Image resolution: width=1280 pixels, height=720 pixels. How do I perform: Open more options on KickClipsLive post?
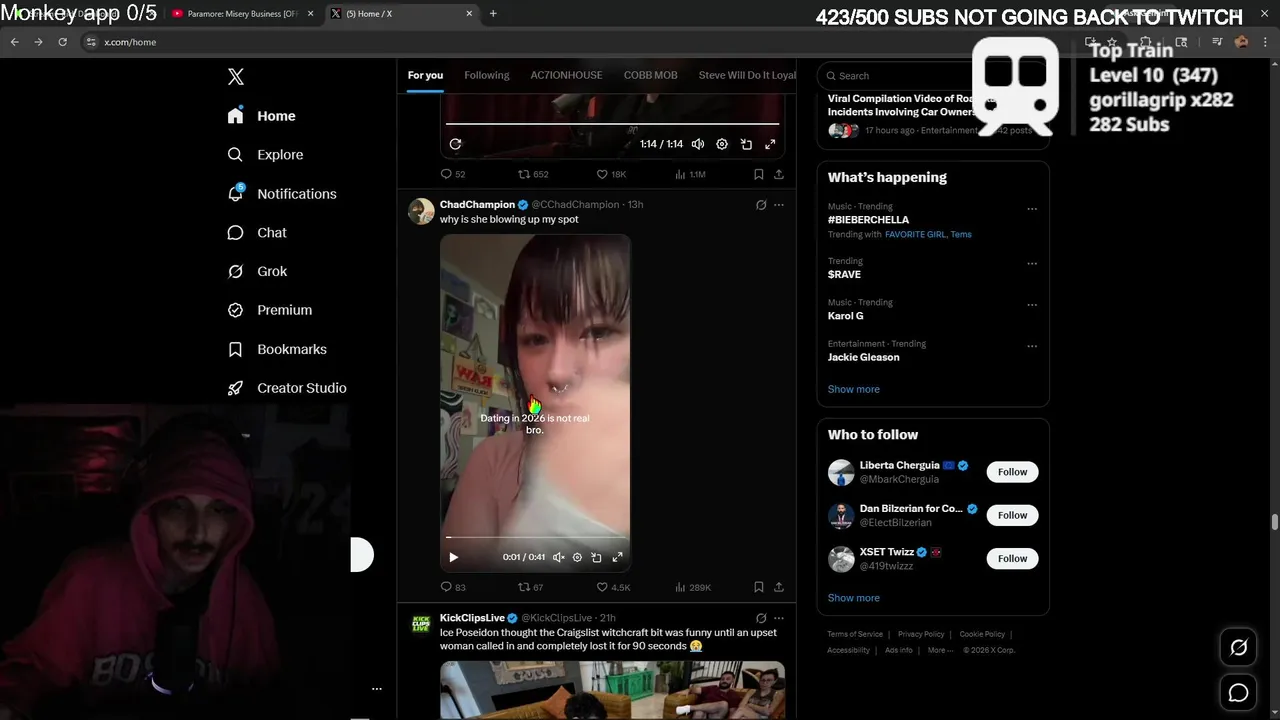[779, 618]
